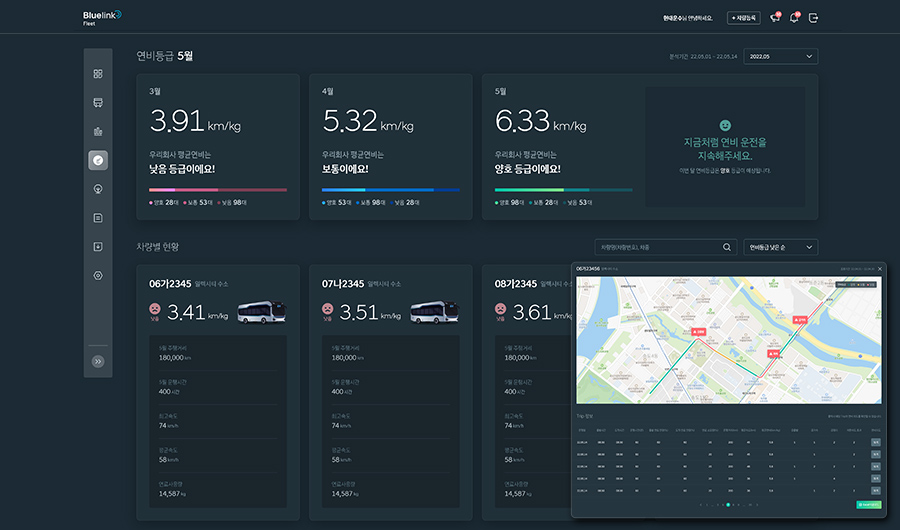Close the 06가23456 trip map popup
The height and width of the screenshot is (530, 900).
pos(880,268)
